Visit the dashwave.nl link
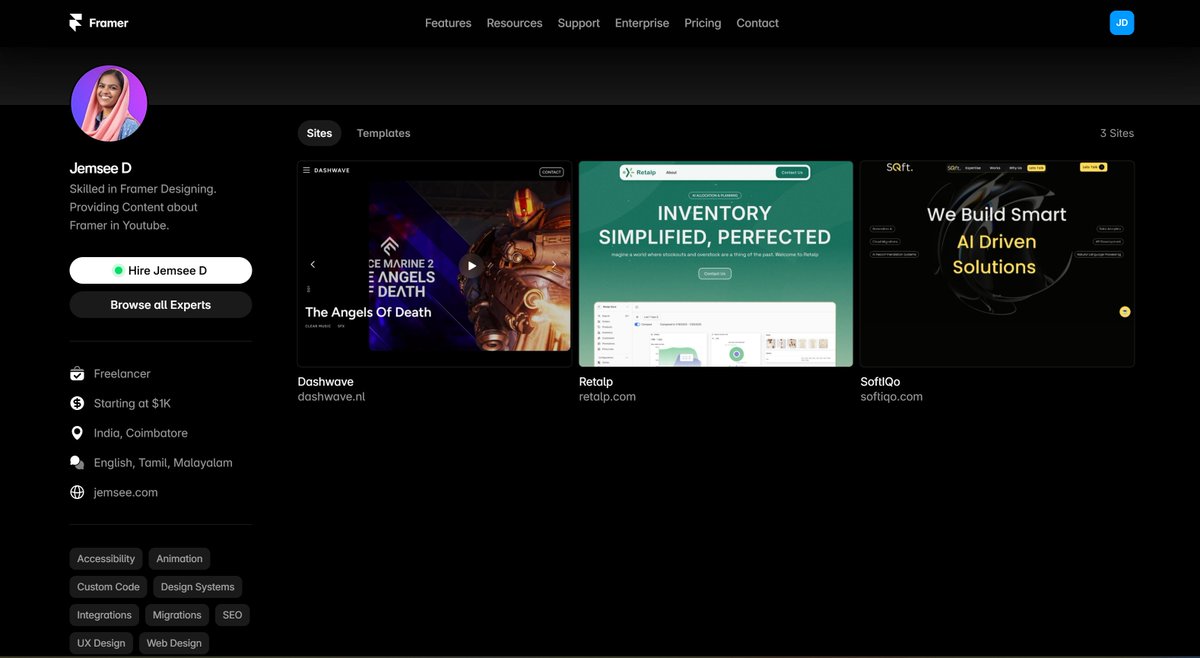The image size is (1200, 658). tap(332, 397)
